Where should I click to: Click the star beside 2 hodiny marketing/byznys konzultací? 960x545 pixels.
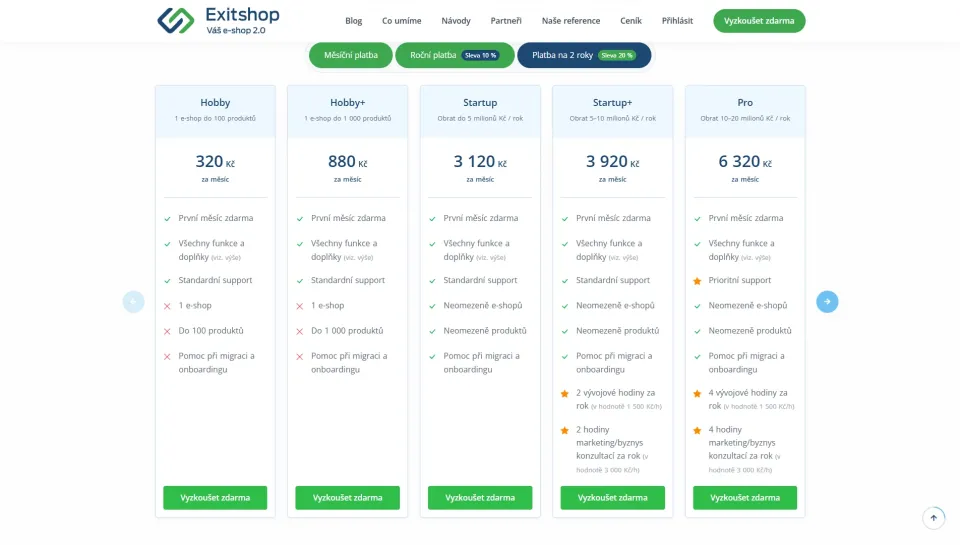pos(564,430)
